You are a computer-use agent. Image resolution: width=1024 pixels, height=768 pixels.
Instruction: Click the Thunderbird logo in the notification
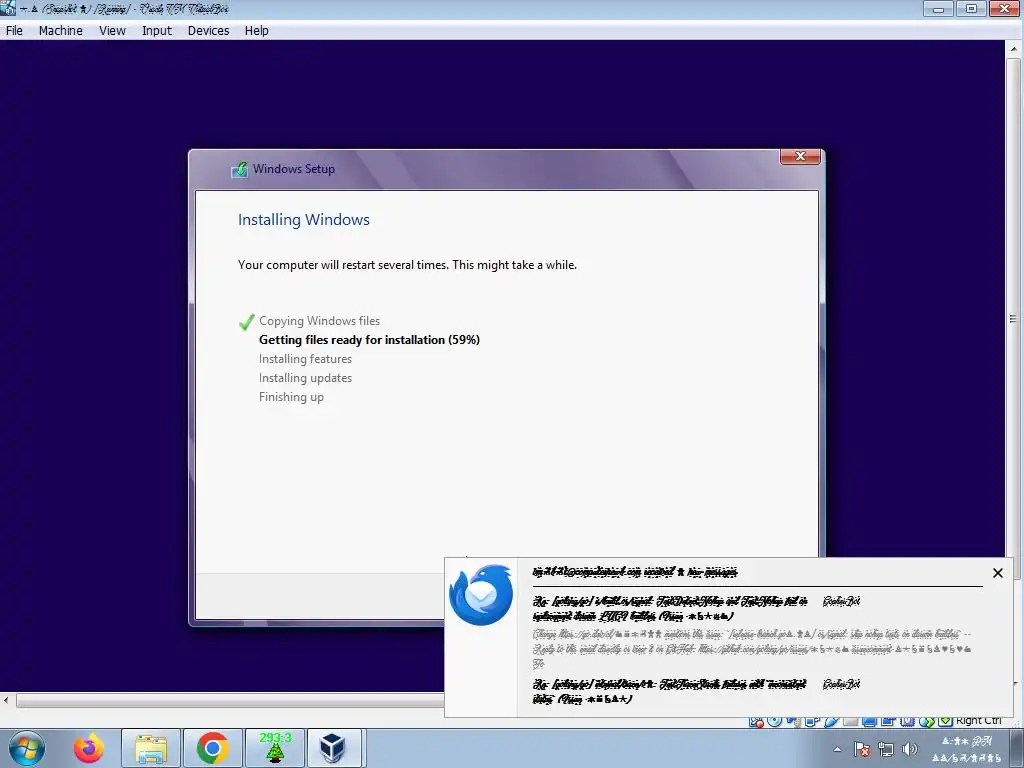(x=481, y=595)
